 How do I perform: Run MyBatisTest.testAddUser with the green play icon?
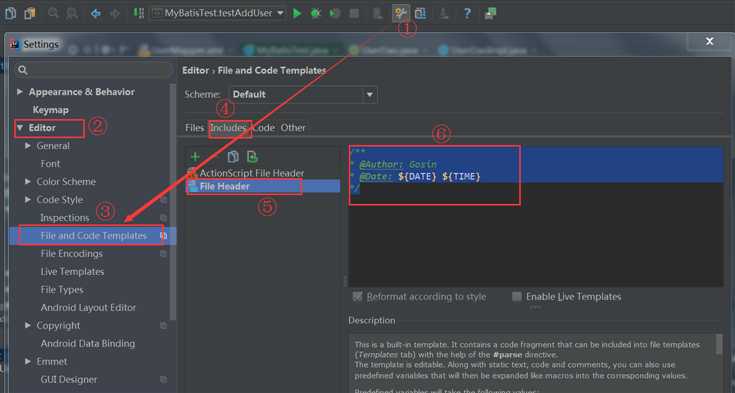coord(297,13)
